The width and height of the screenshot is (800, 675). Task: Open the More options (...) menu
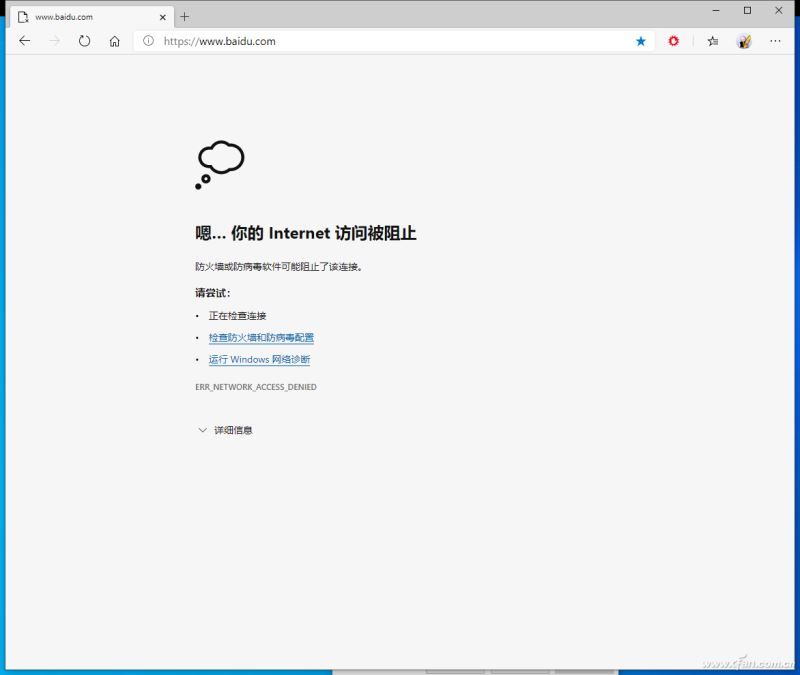[776, 41]
